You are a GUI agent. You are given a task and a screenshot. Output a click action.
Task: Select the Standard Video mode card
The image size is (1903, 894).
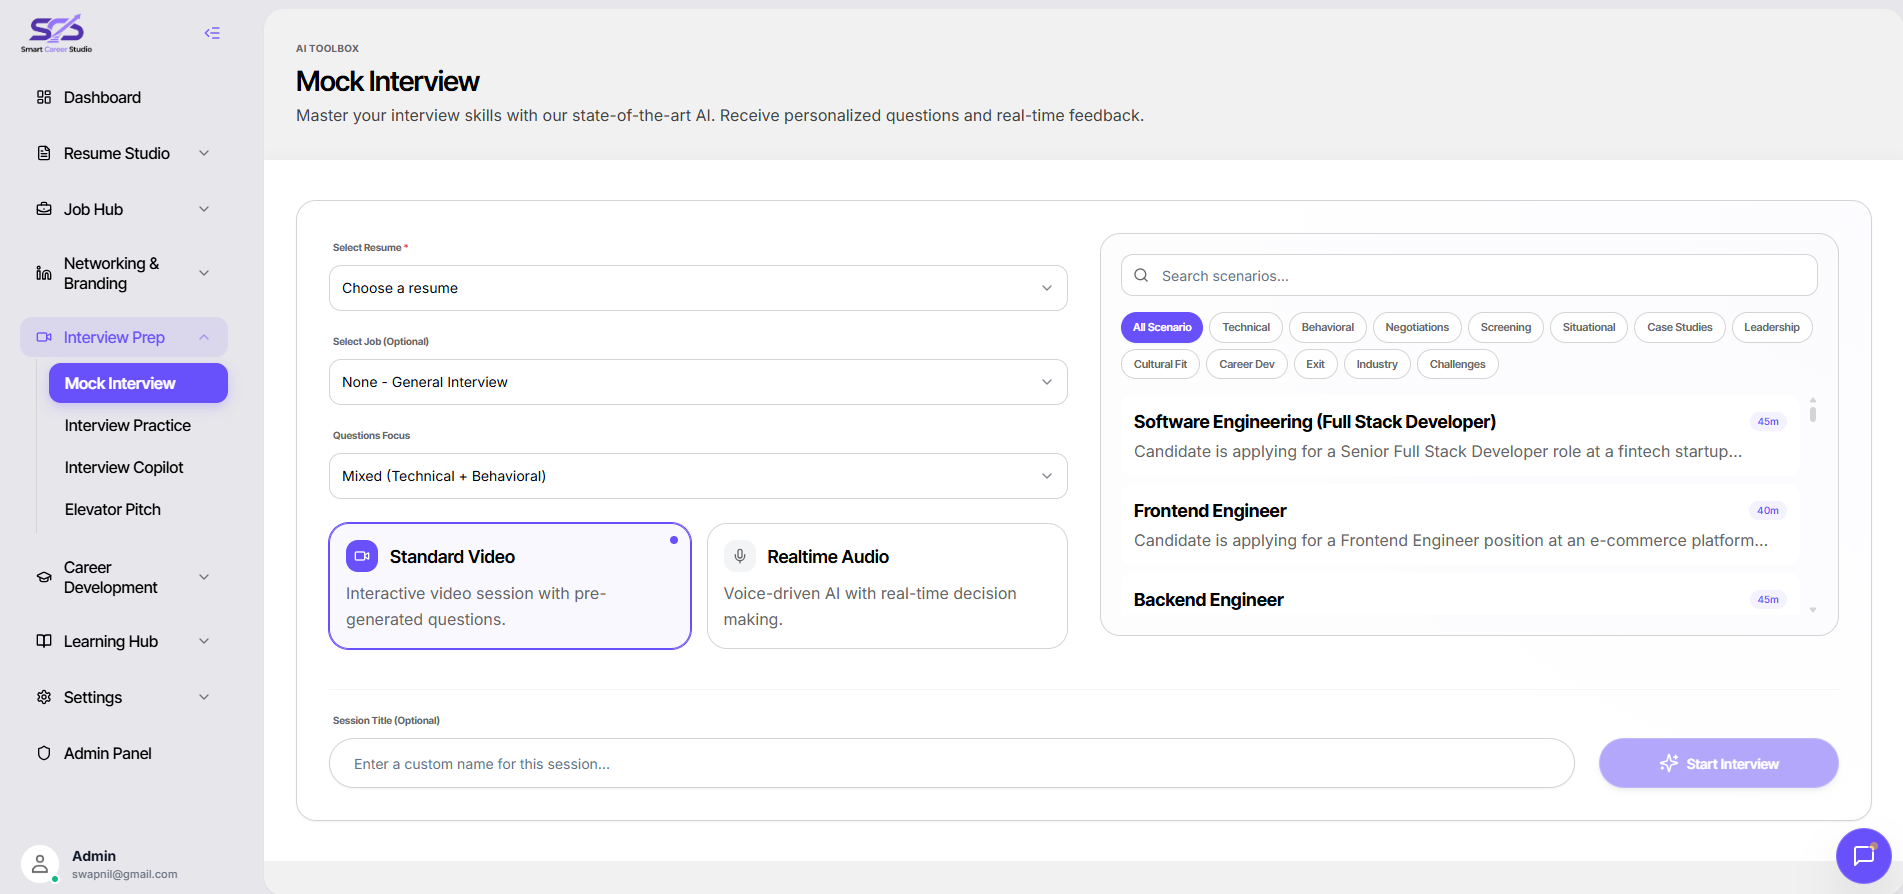pyautogui.click(x=510, y=586)
